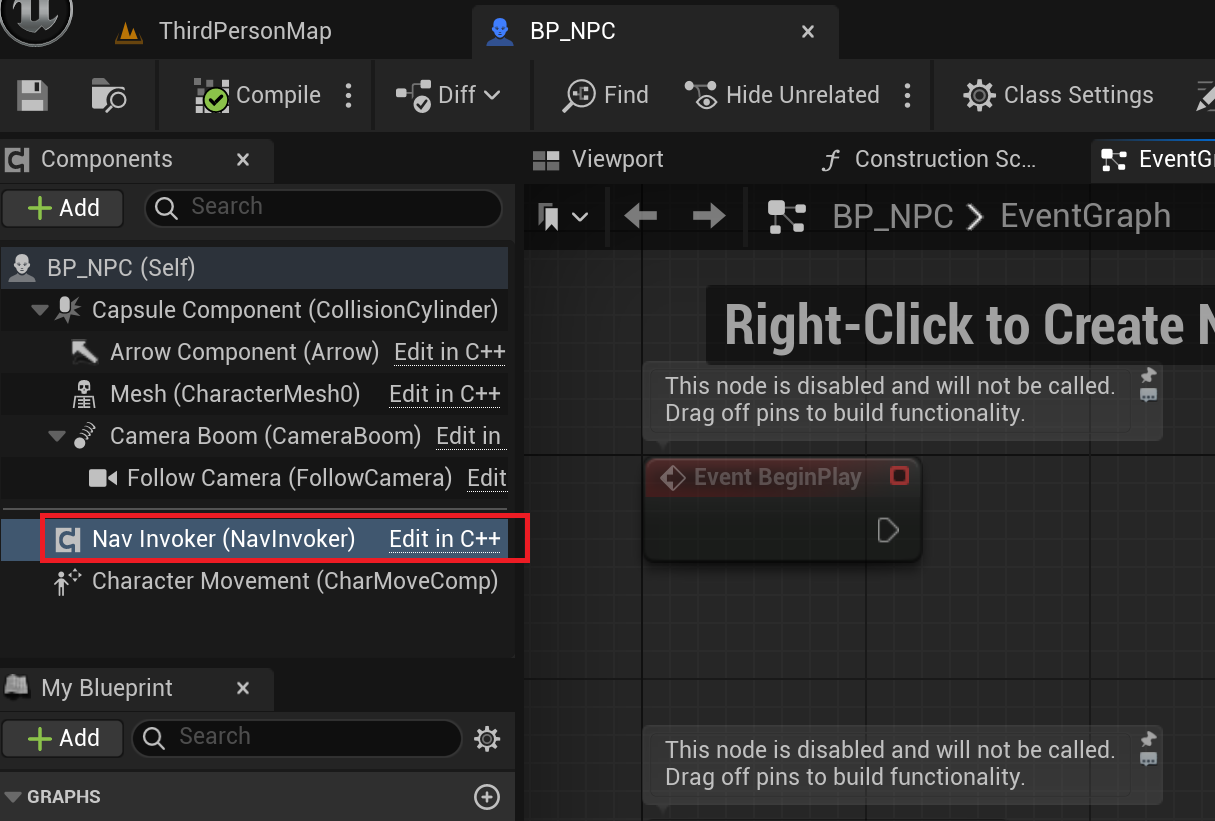The image size is (1215, 821).
Task: Navigate forward in graph history
Action: [x=709, y=216]
